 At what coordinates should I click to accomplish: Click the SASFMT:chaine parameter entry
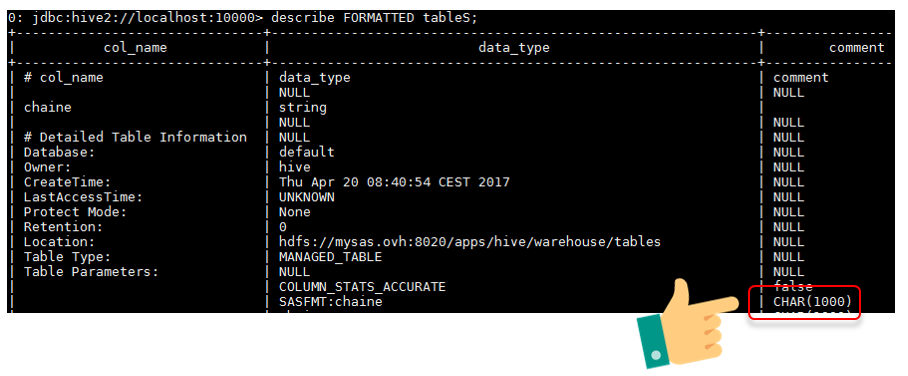pos(330,302)
